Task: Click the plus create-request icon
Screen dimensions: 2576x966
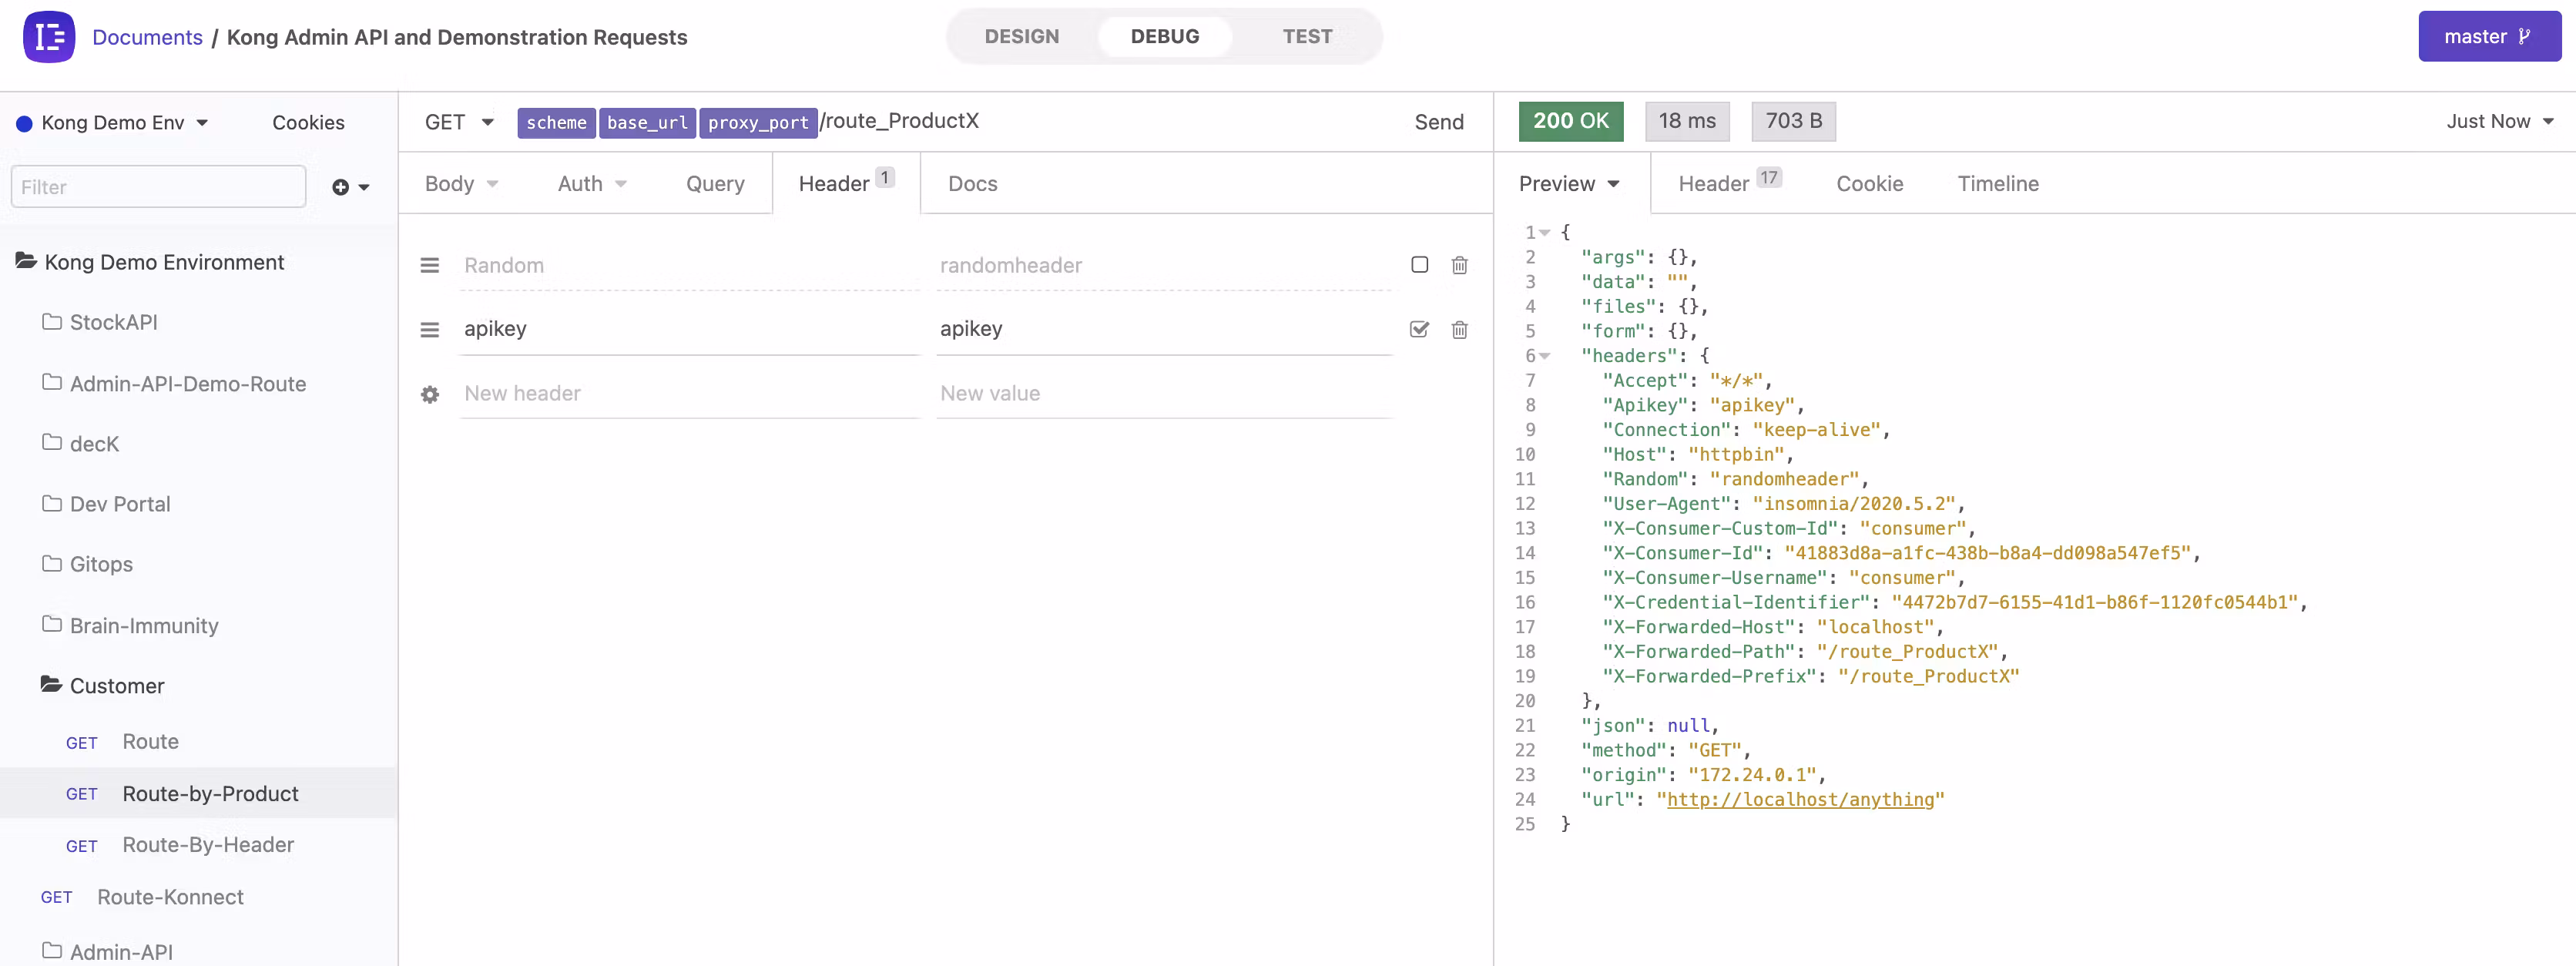Action: 341,187
